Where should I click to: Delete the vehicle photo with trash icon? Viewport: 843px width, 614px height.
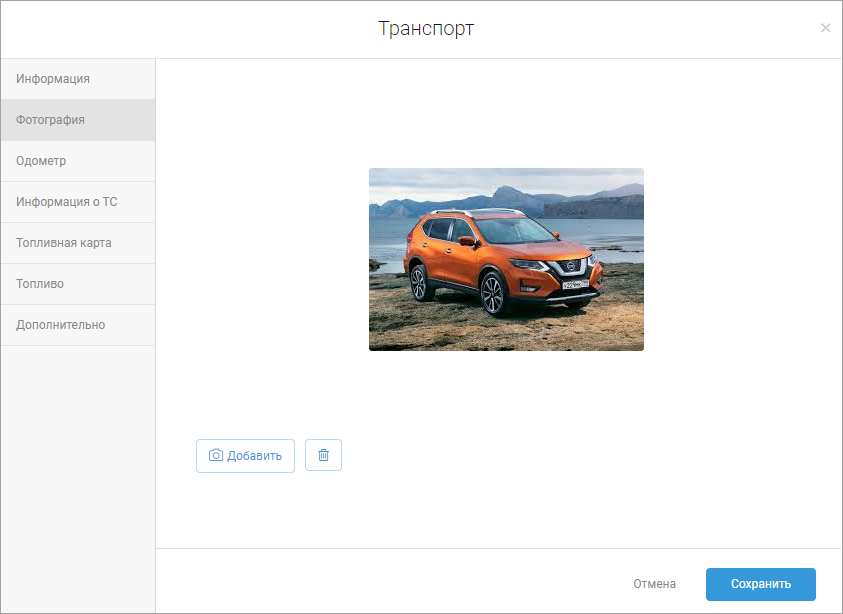(x=323, y=456)
